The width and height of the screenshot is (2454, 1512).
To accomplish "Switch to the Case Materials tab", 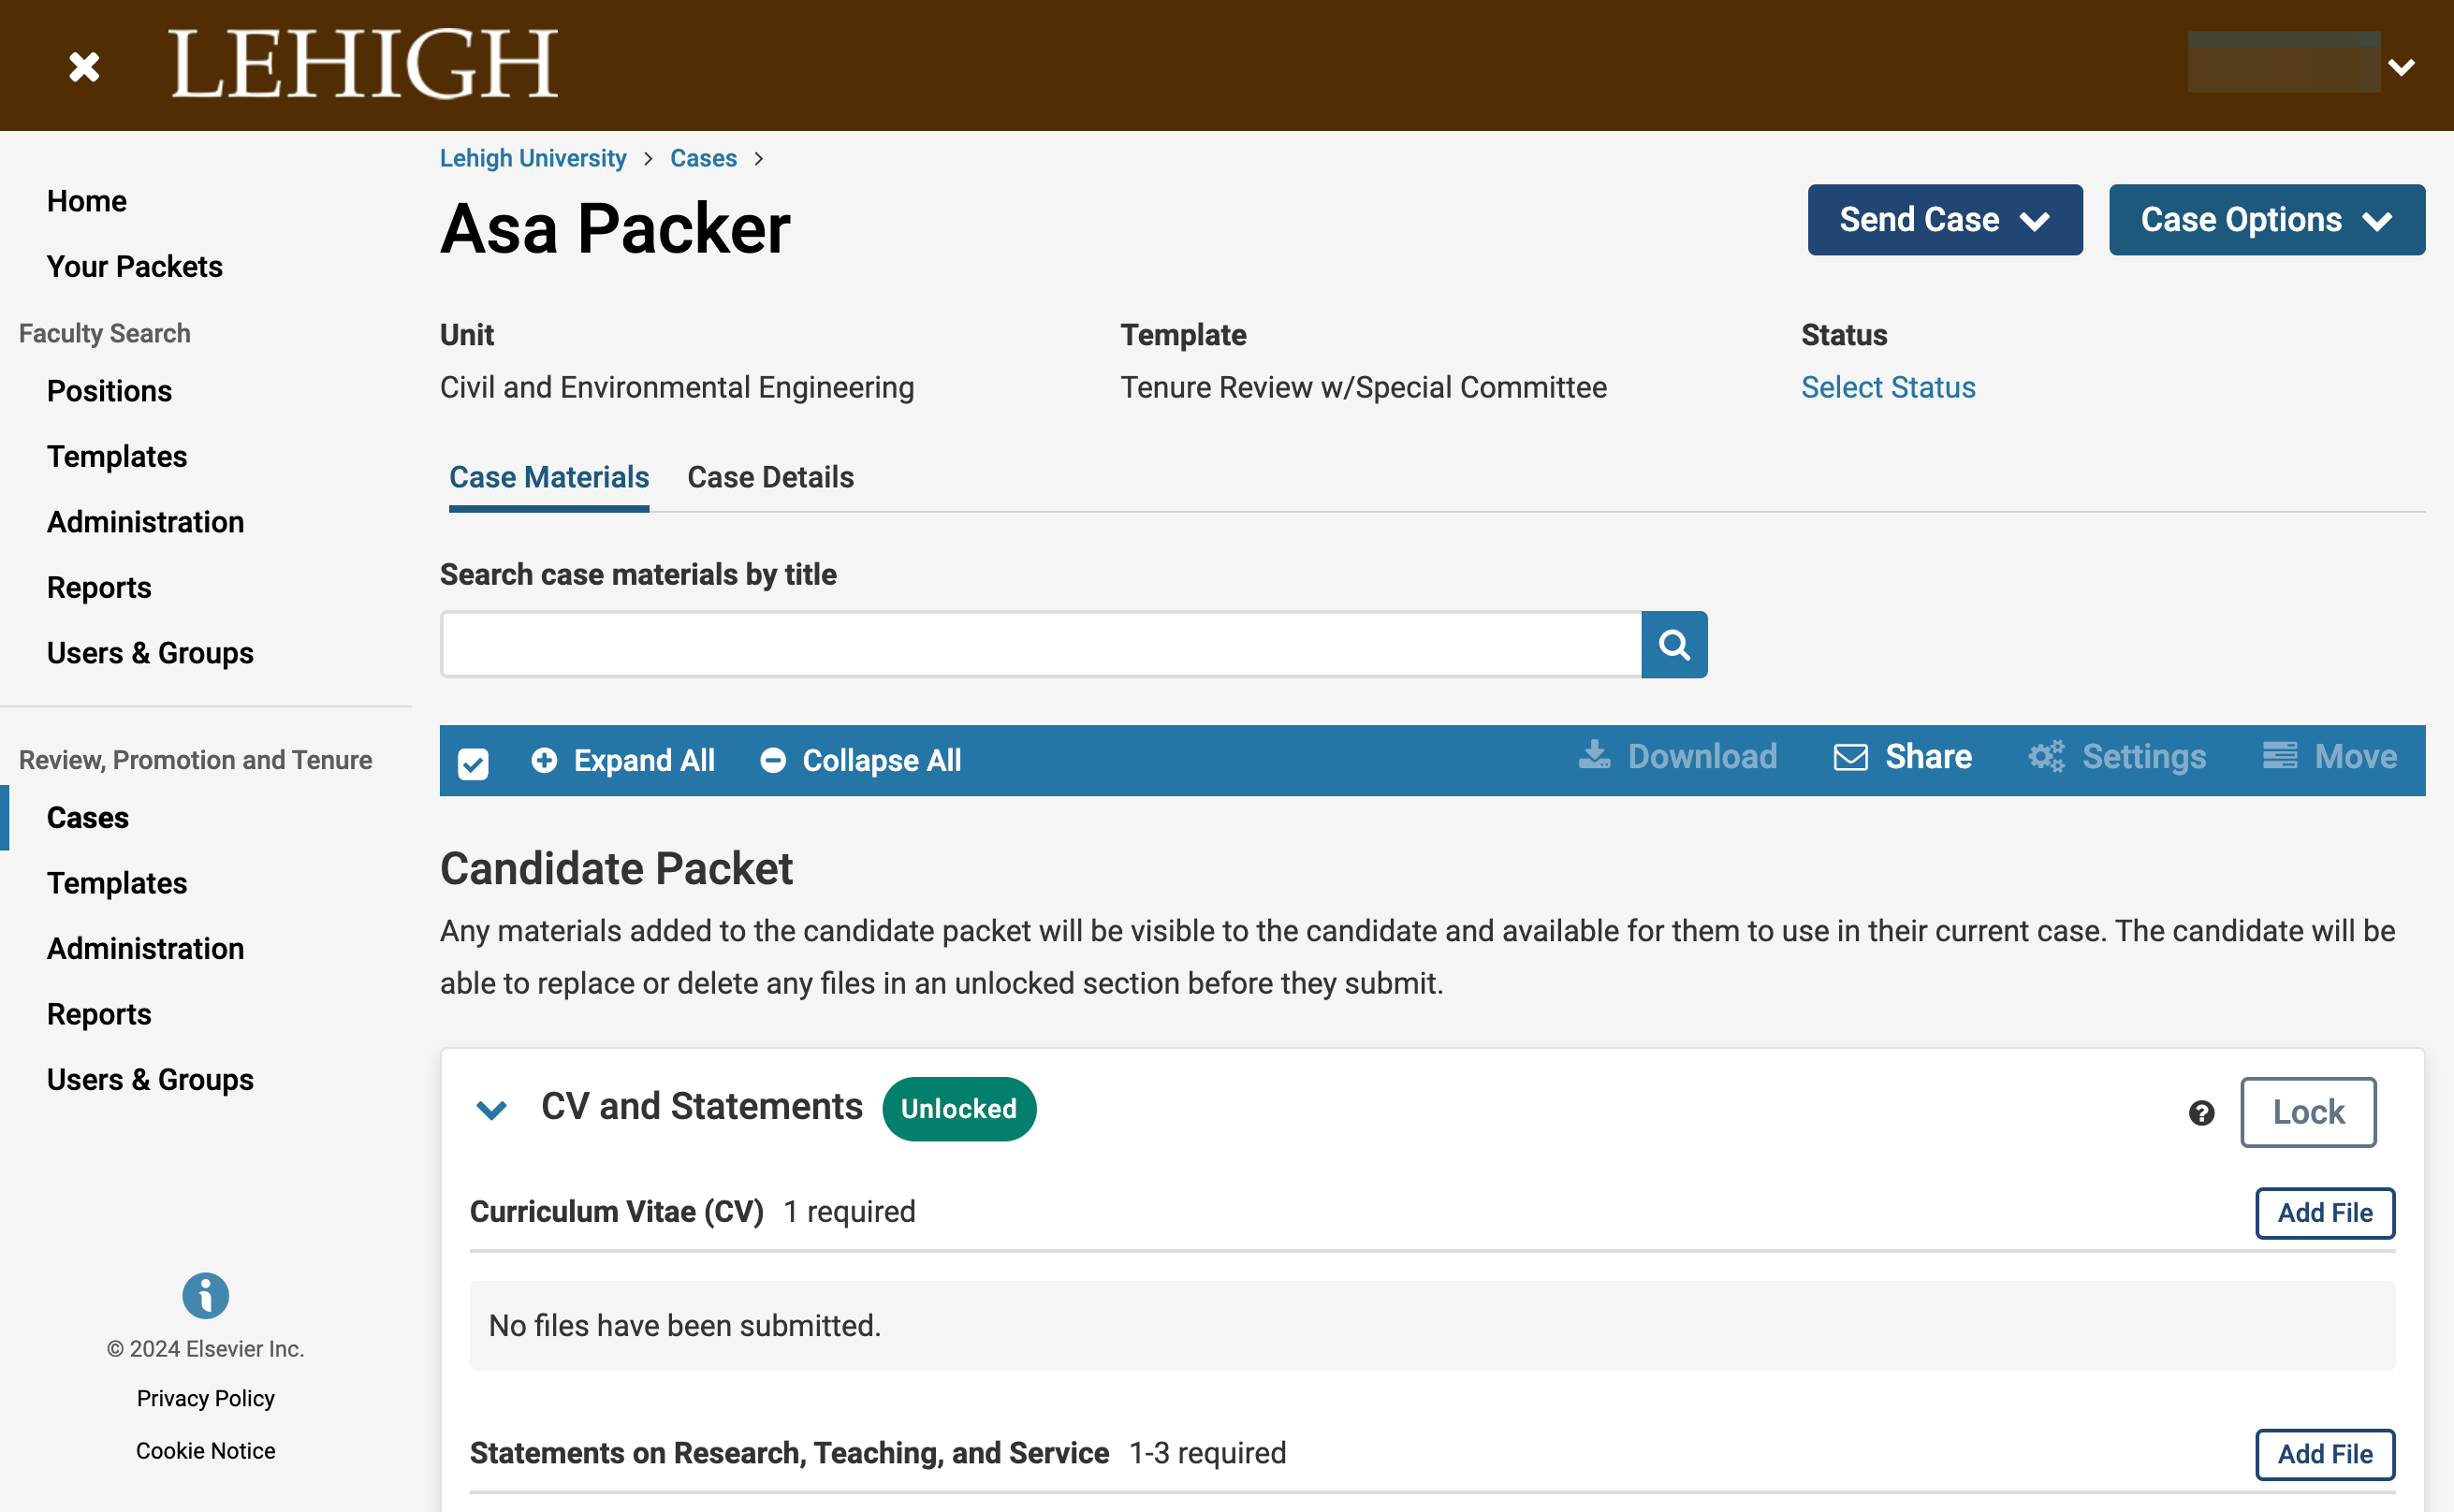I will [549, 478].
